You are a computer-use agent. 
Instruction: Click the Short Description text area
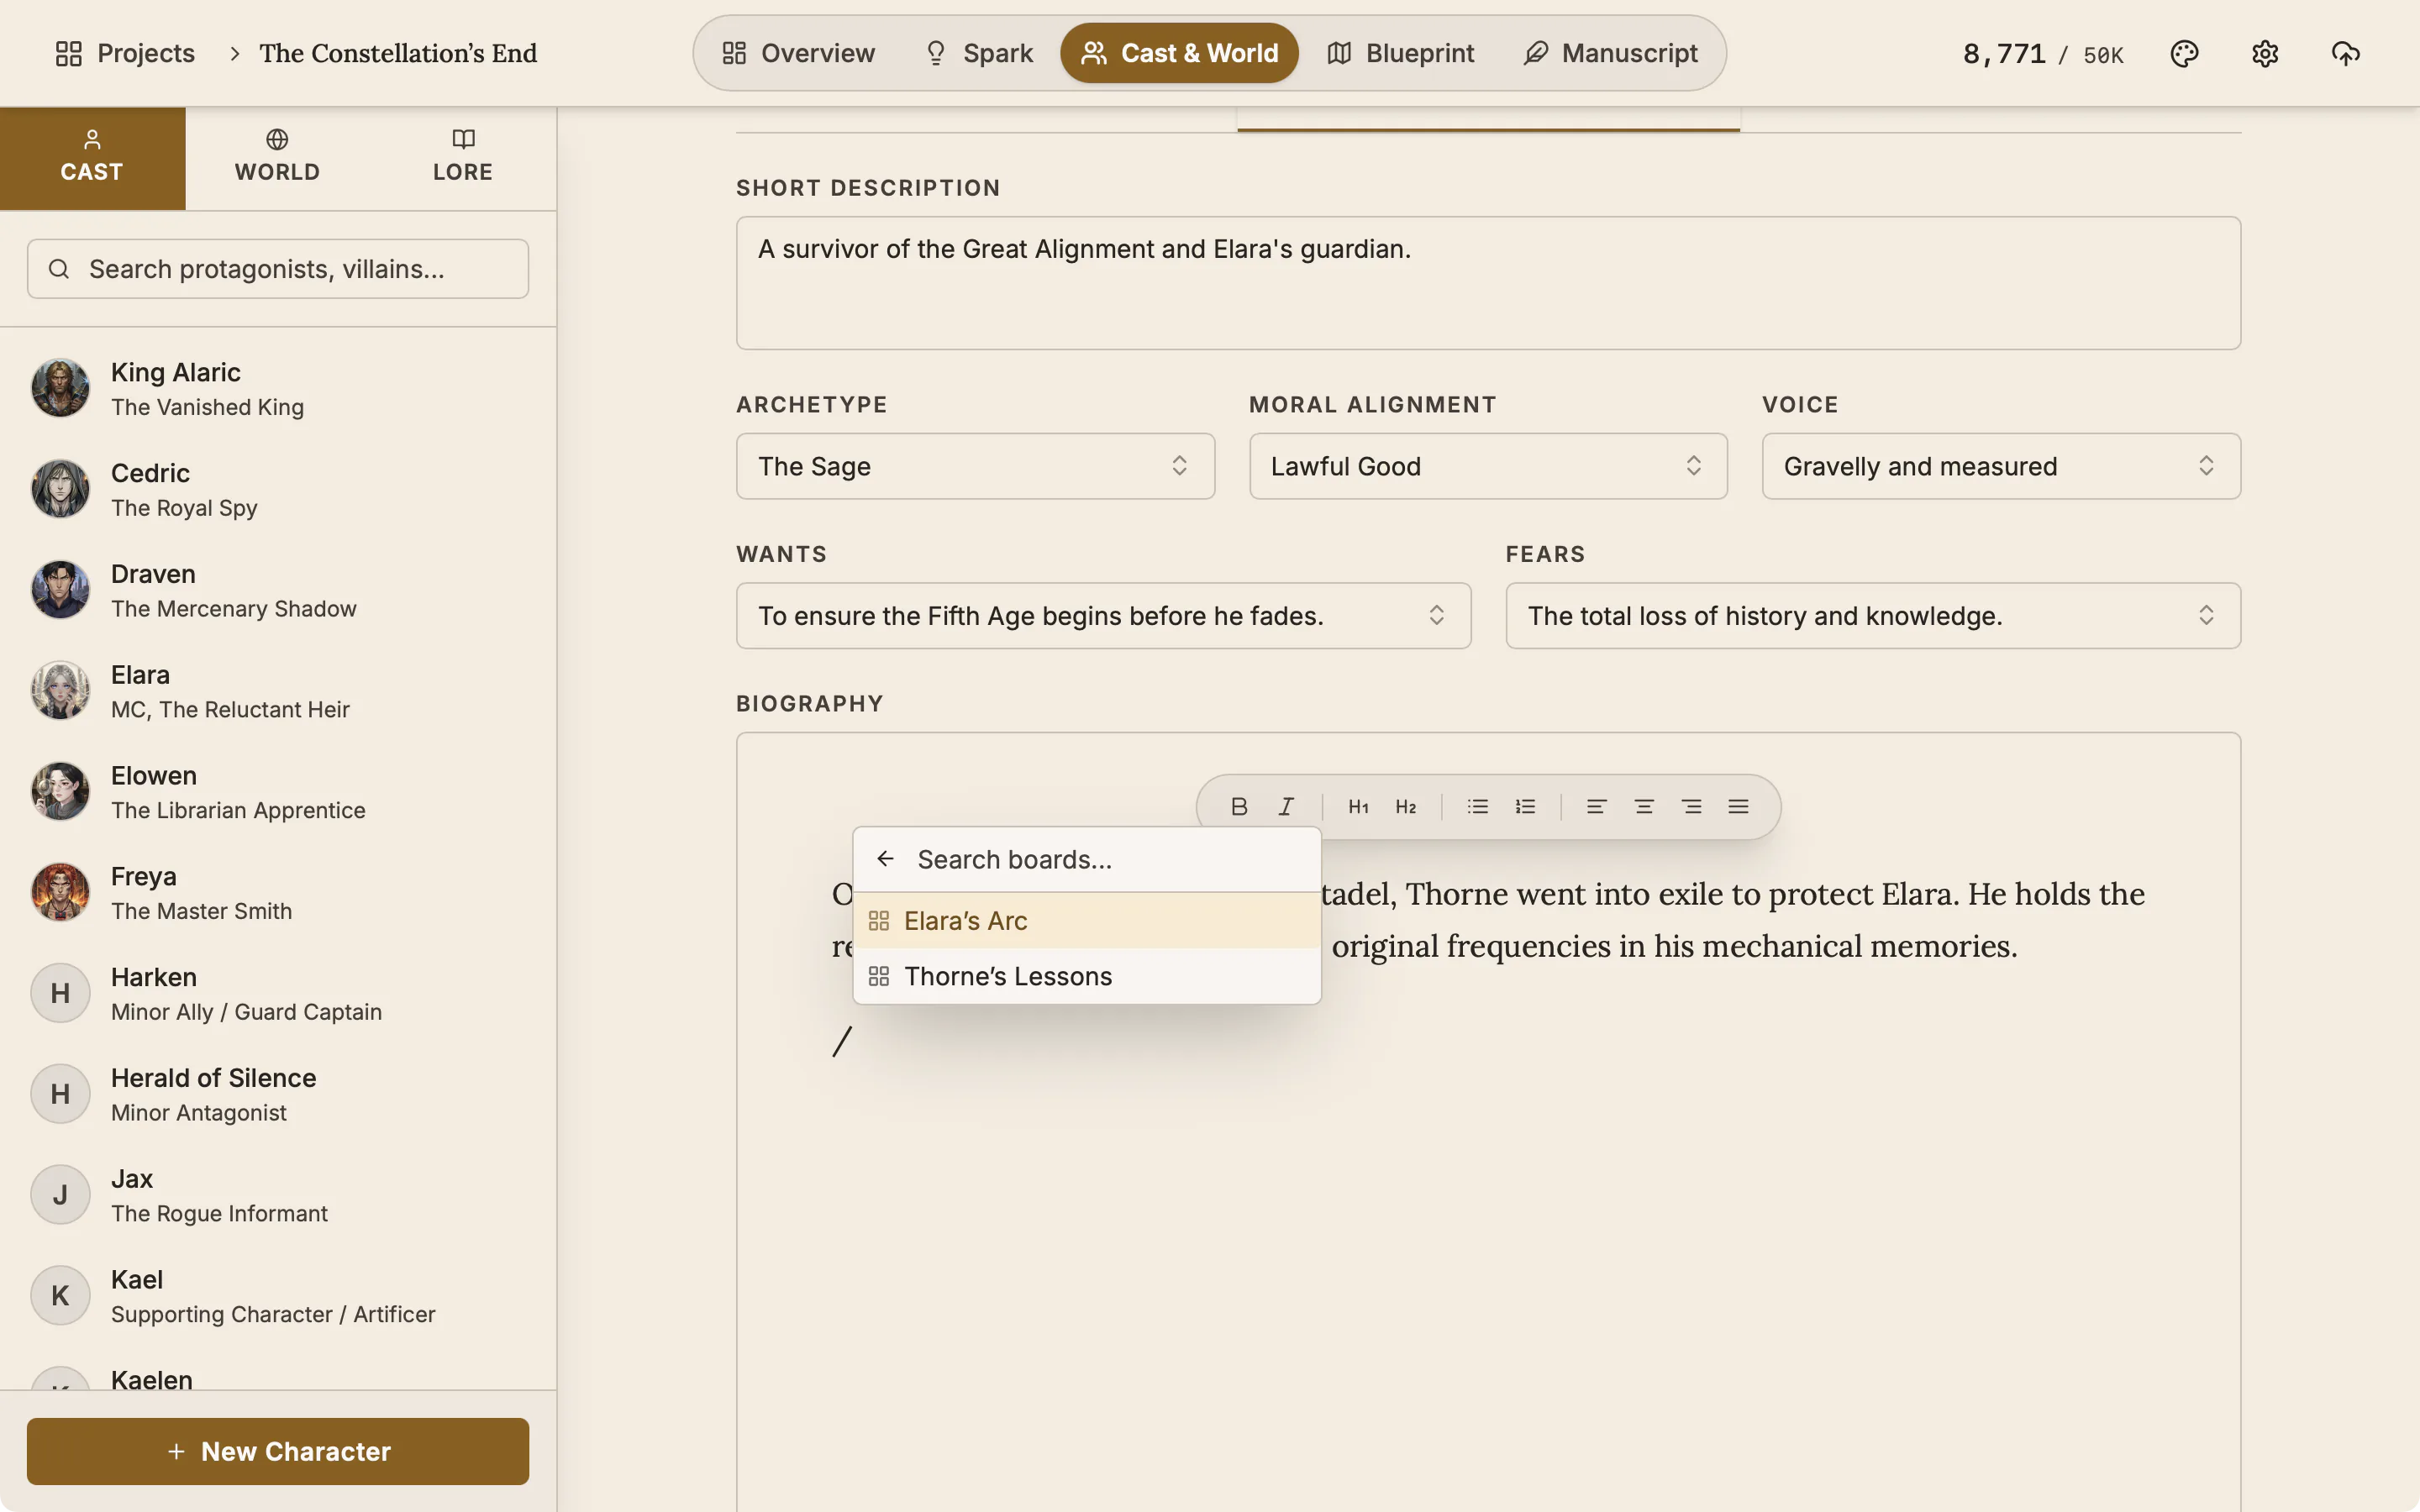pos(1488,283)
